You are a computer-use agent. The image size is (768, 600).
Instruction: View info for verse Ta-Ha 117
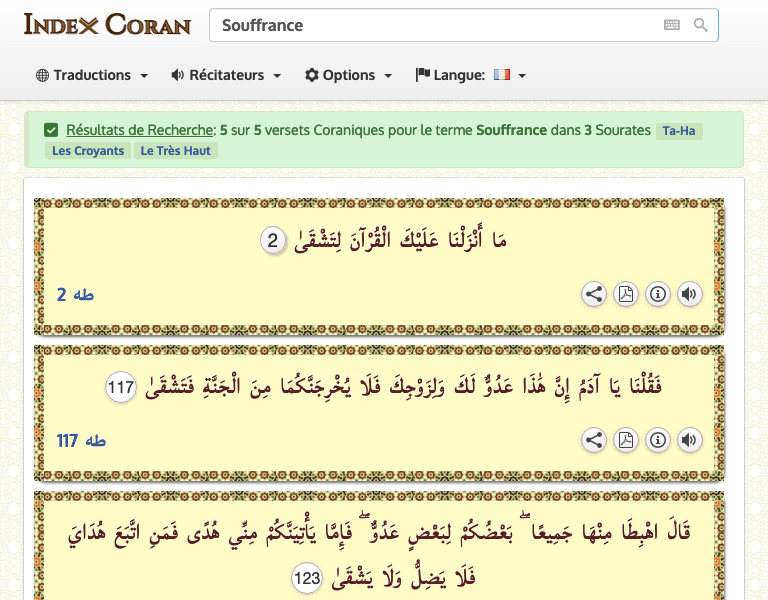click(657, 440)
